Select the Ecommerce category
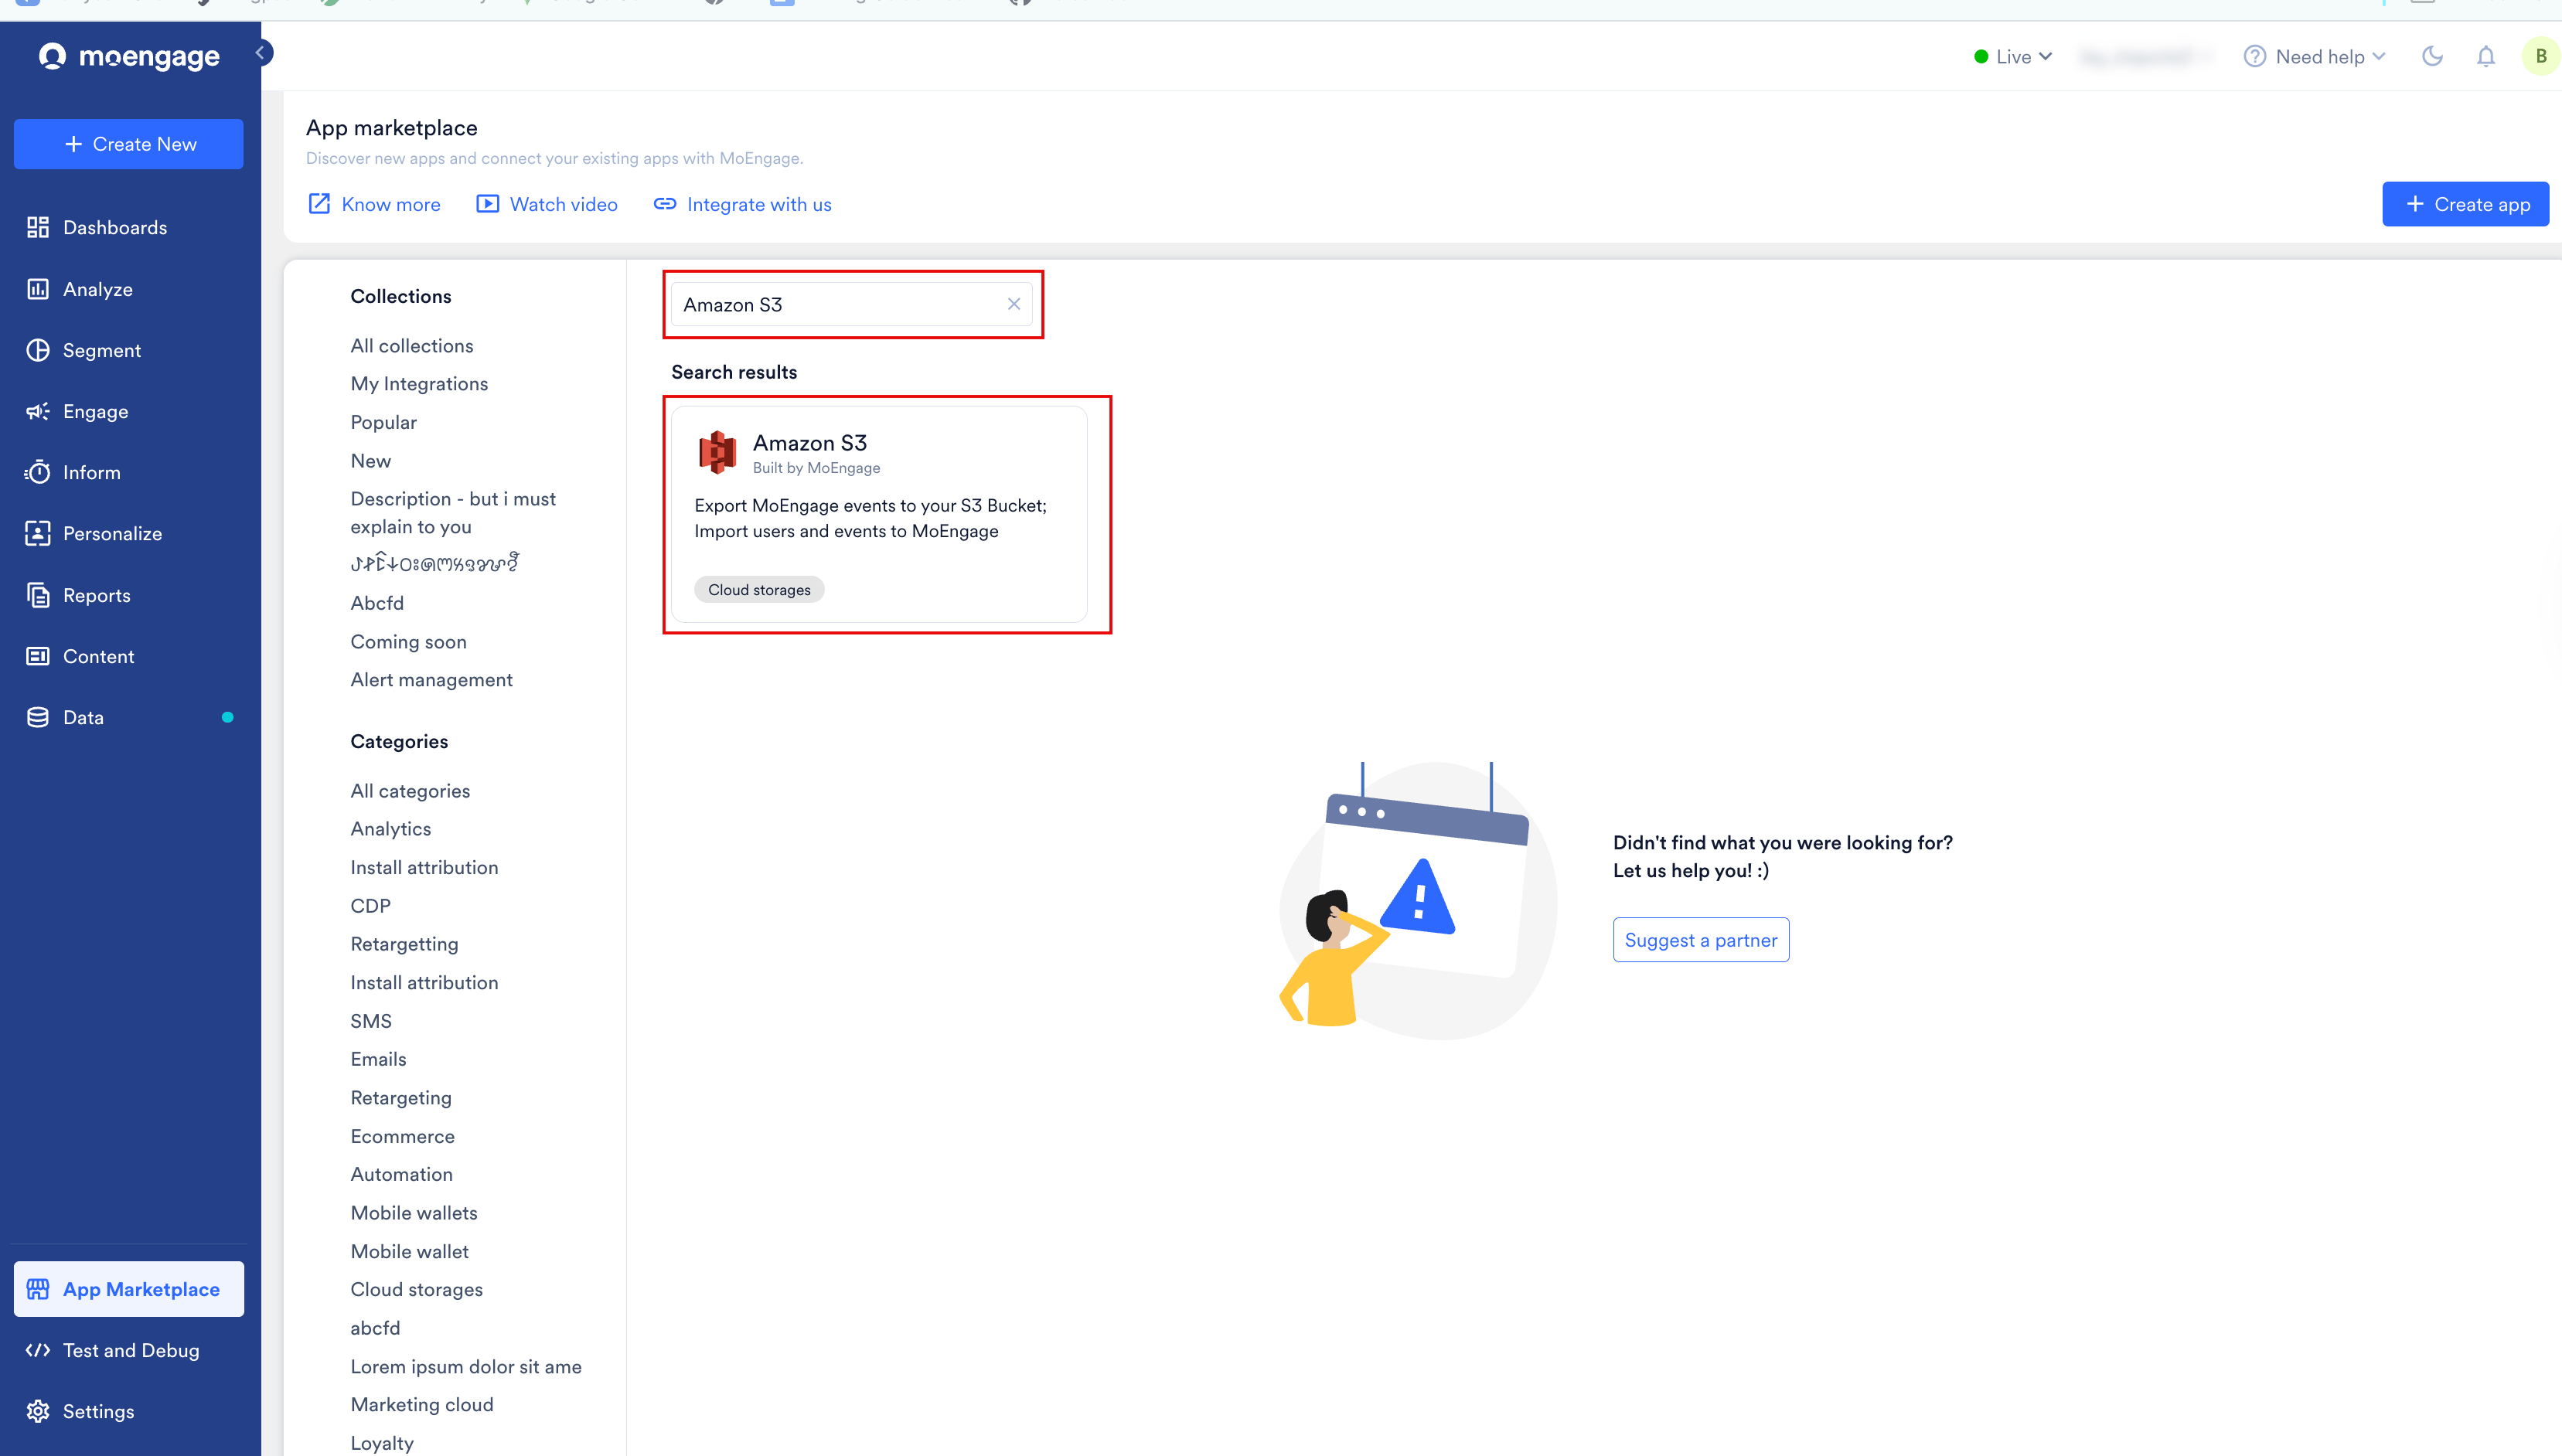Image resolution: width=2562 pixels, height=1456 pixels. click(402, 1136)
